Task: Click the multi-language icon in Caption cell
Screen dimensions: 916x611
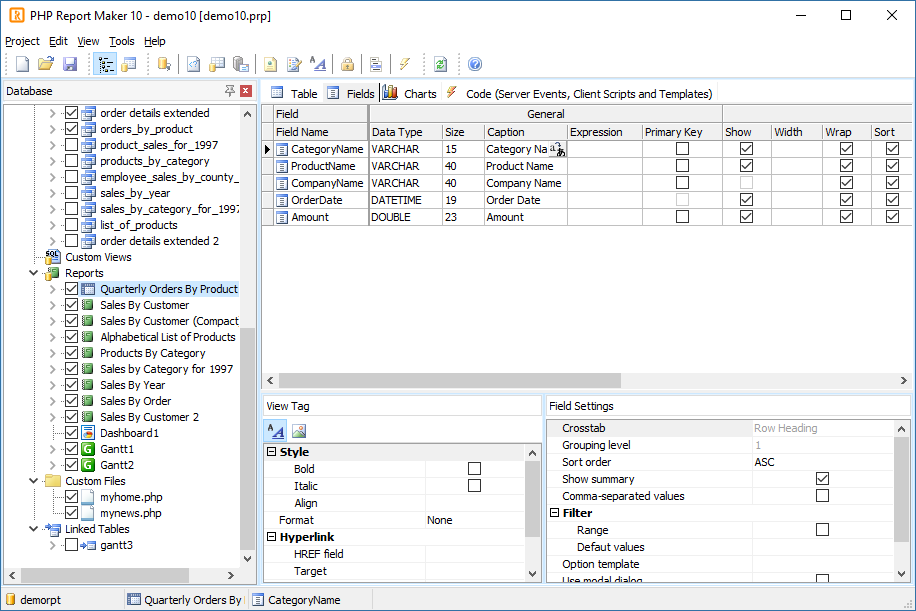Action: point(558,150)
